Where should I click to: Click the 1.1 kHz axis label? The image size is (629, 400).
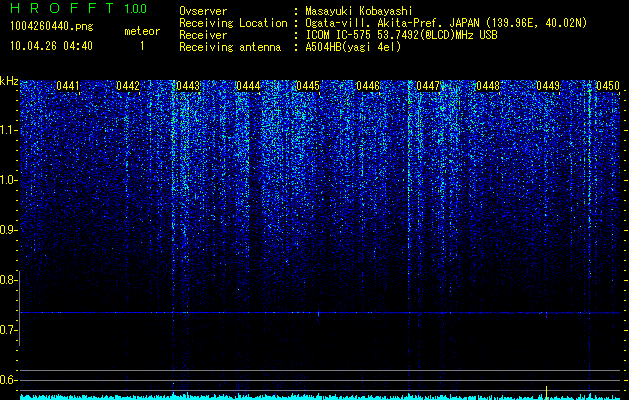pos(9,130)
